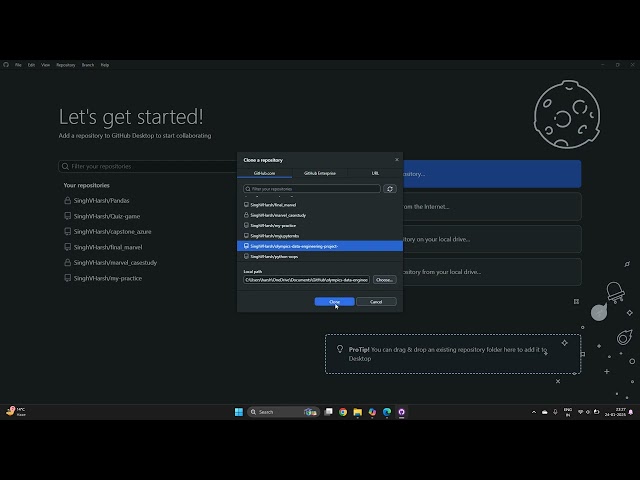Click the Clone from the Internet option behind dialog
Image resolution: width=640 pixels, height=480 pixels.
coord(492,207)
